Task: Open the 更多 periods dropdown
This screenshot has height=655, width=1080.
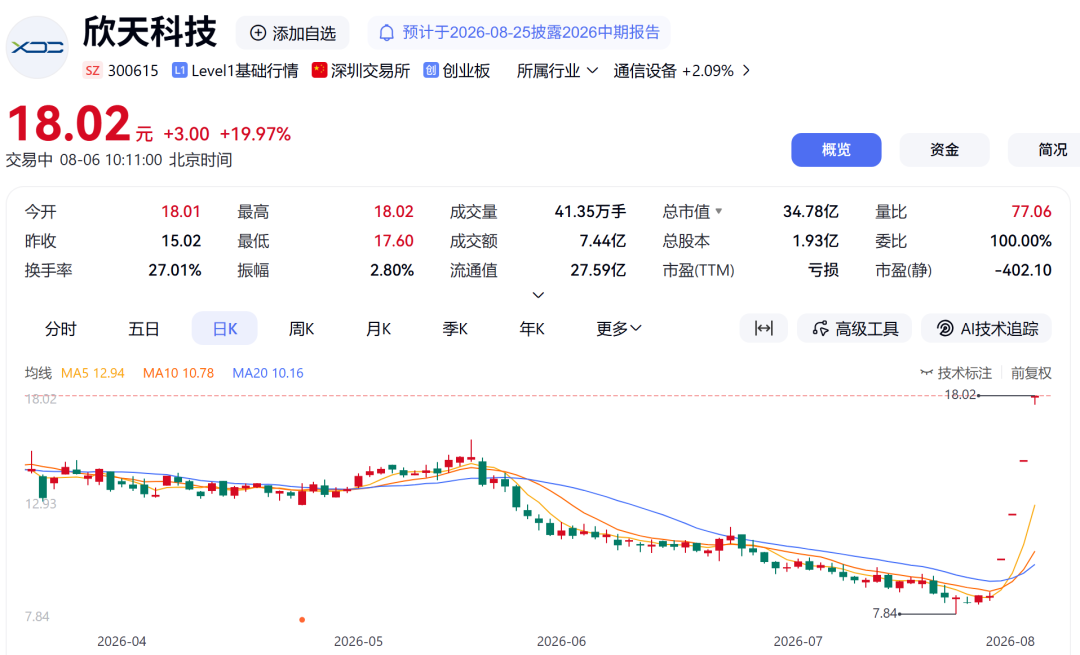Action: [x=619, y=329]
